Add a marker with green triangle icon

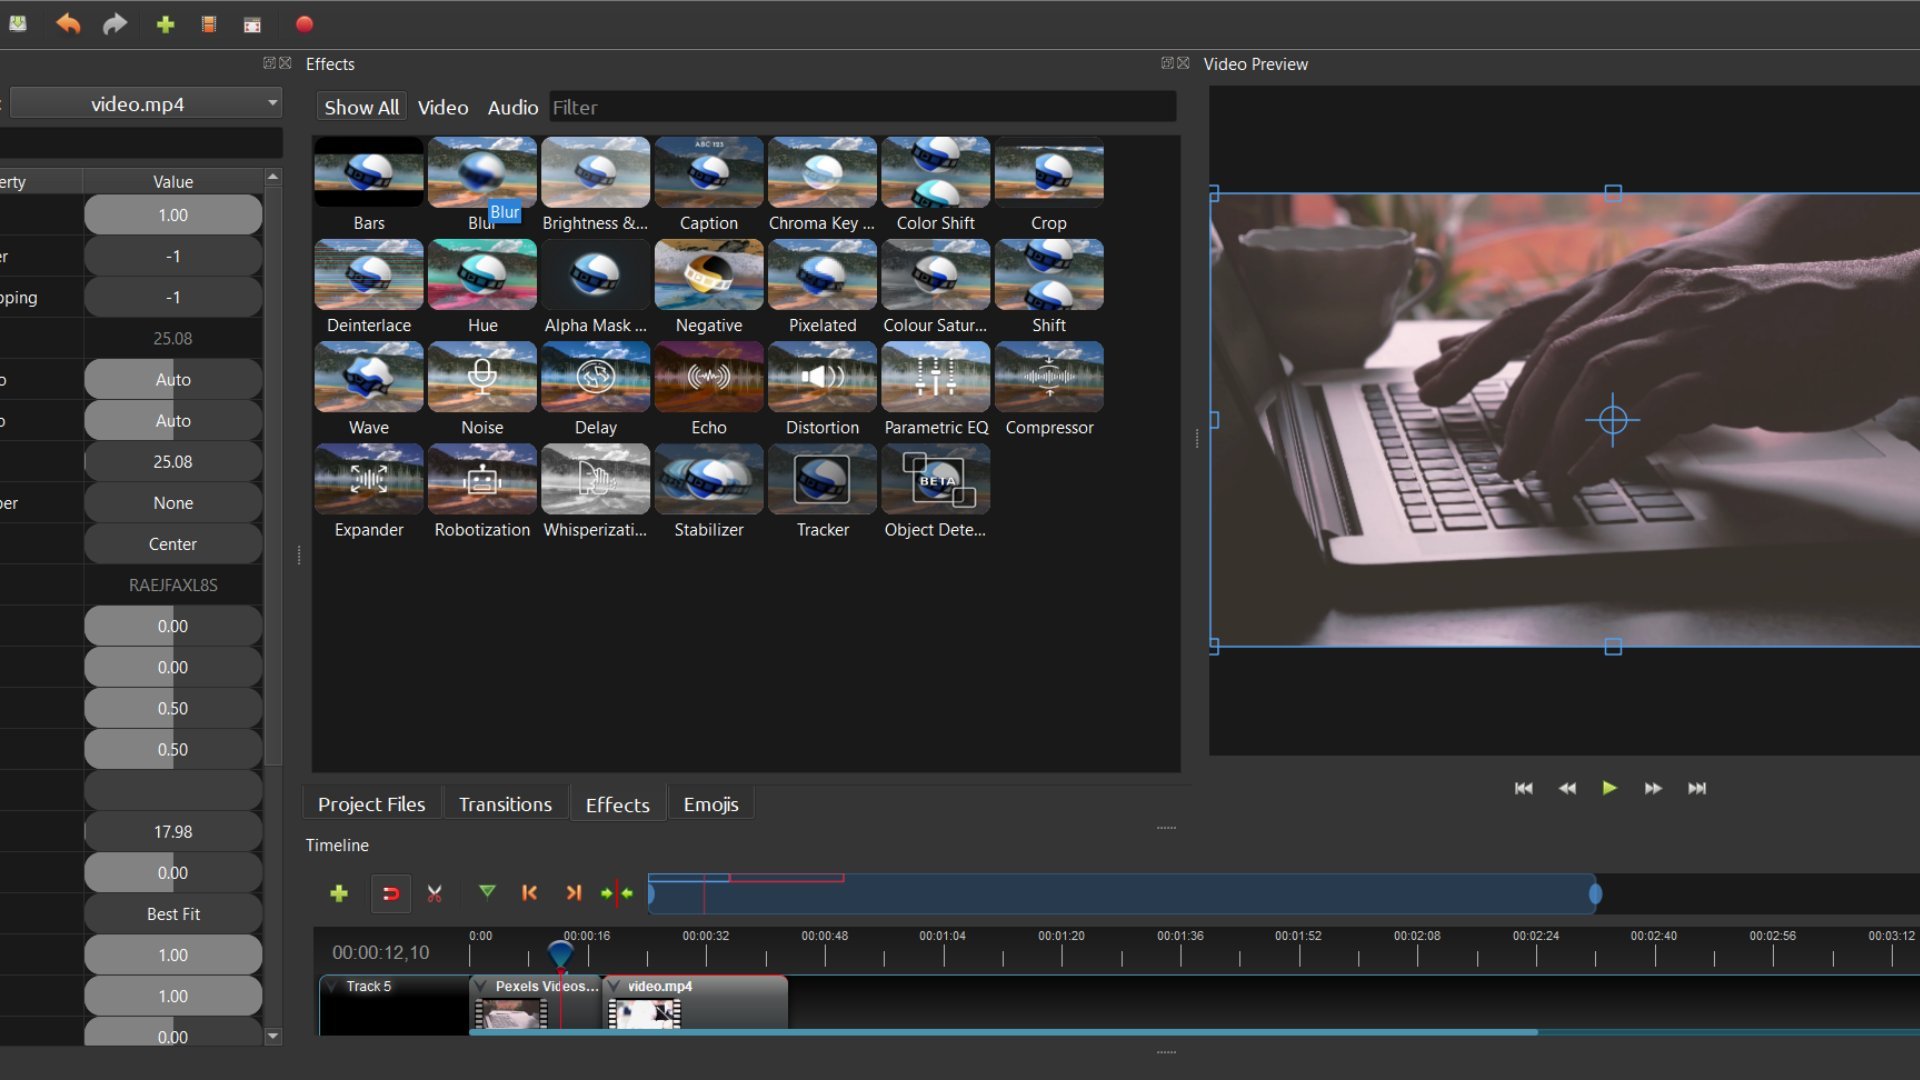[x=487, y=892]
